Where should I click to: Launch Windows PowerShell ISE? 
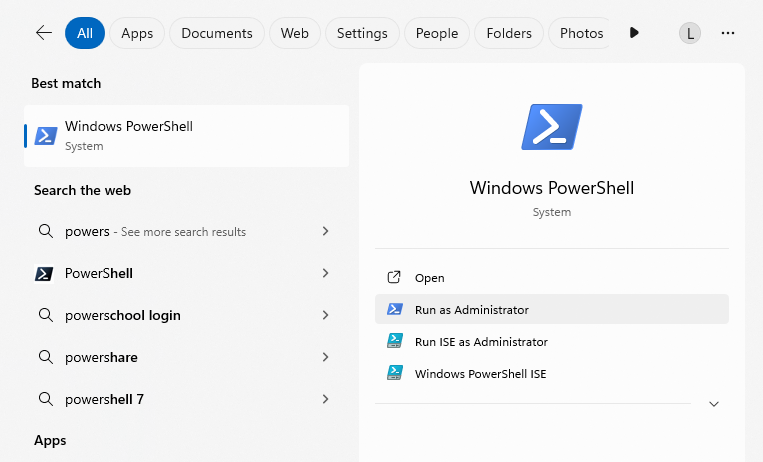coord(552,373)
